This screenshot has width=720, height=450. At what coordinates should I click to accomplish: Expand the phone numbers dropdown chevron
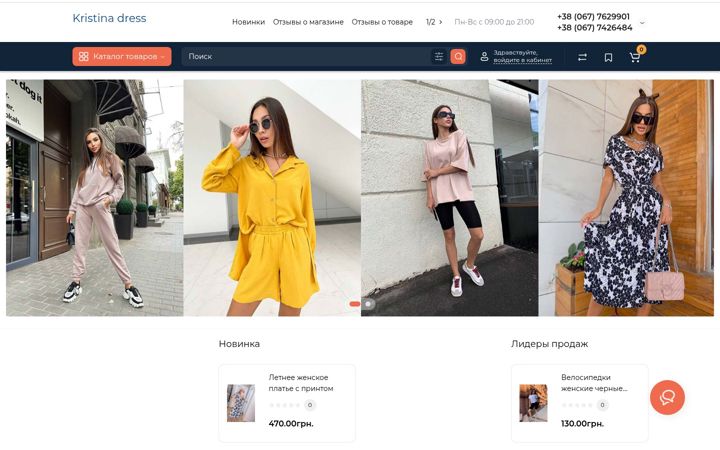642,22
